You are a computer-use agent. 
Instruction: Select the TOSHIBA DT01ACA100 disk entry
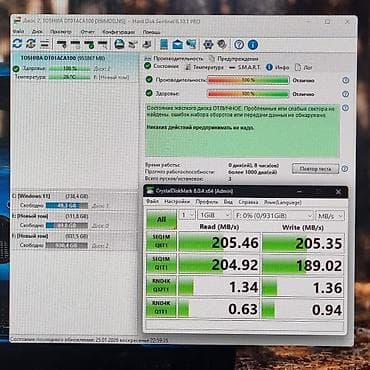74,68
